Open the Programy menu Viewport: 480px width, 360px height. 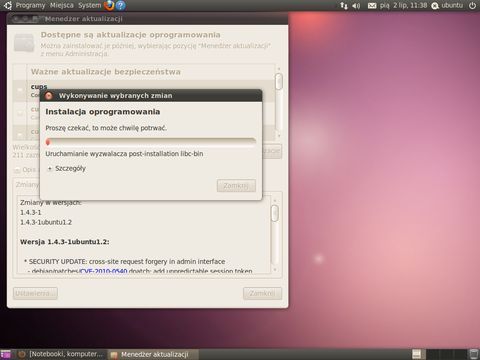pyautogui.click(x=30, y=5)
